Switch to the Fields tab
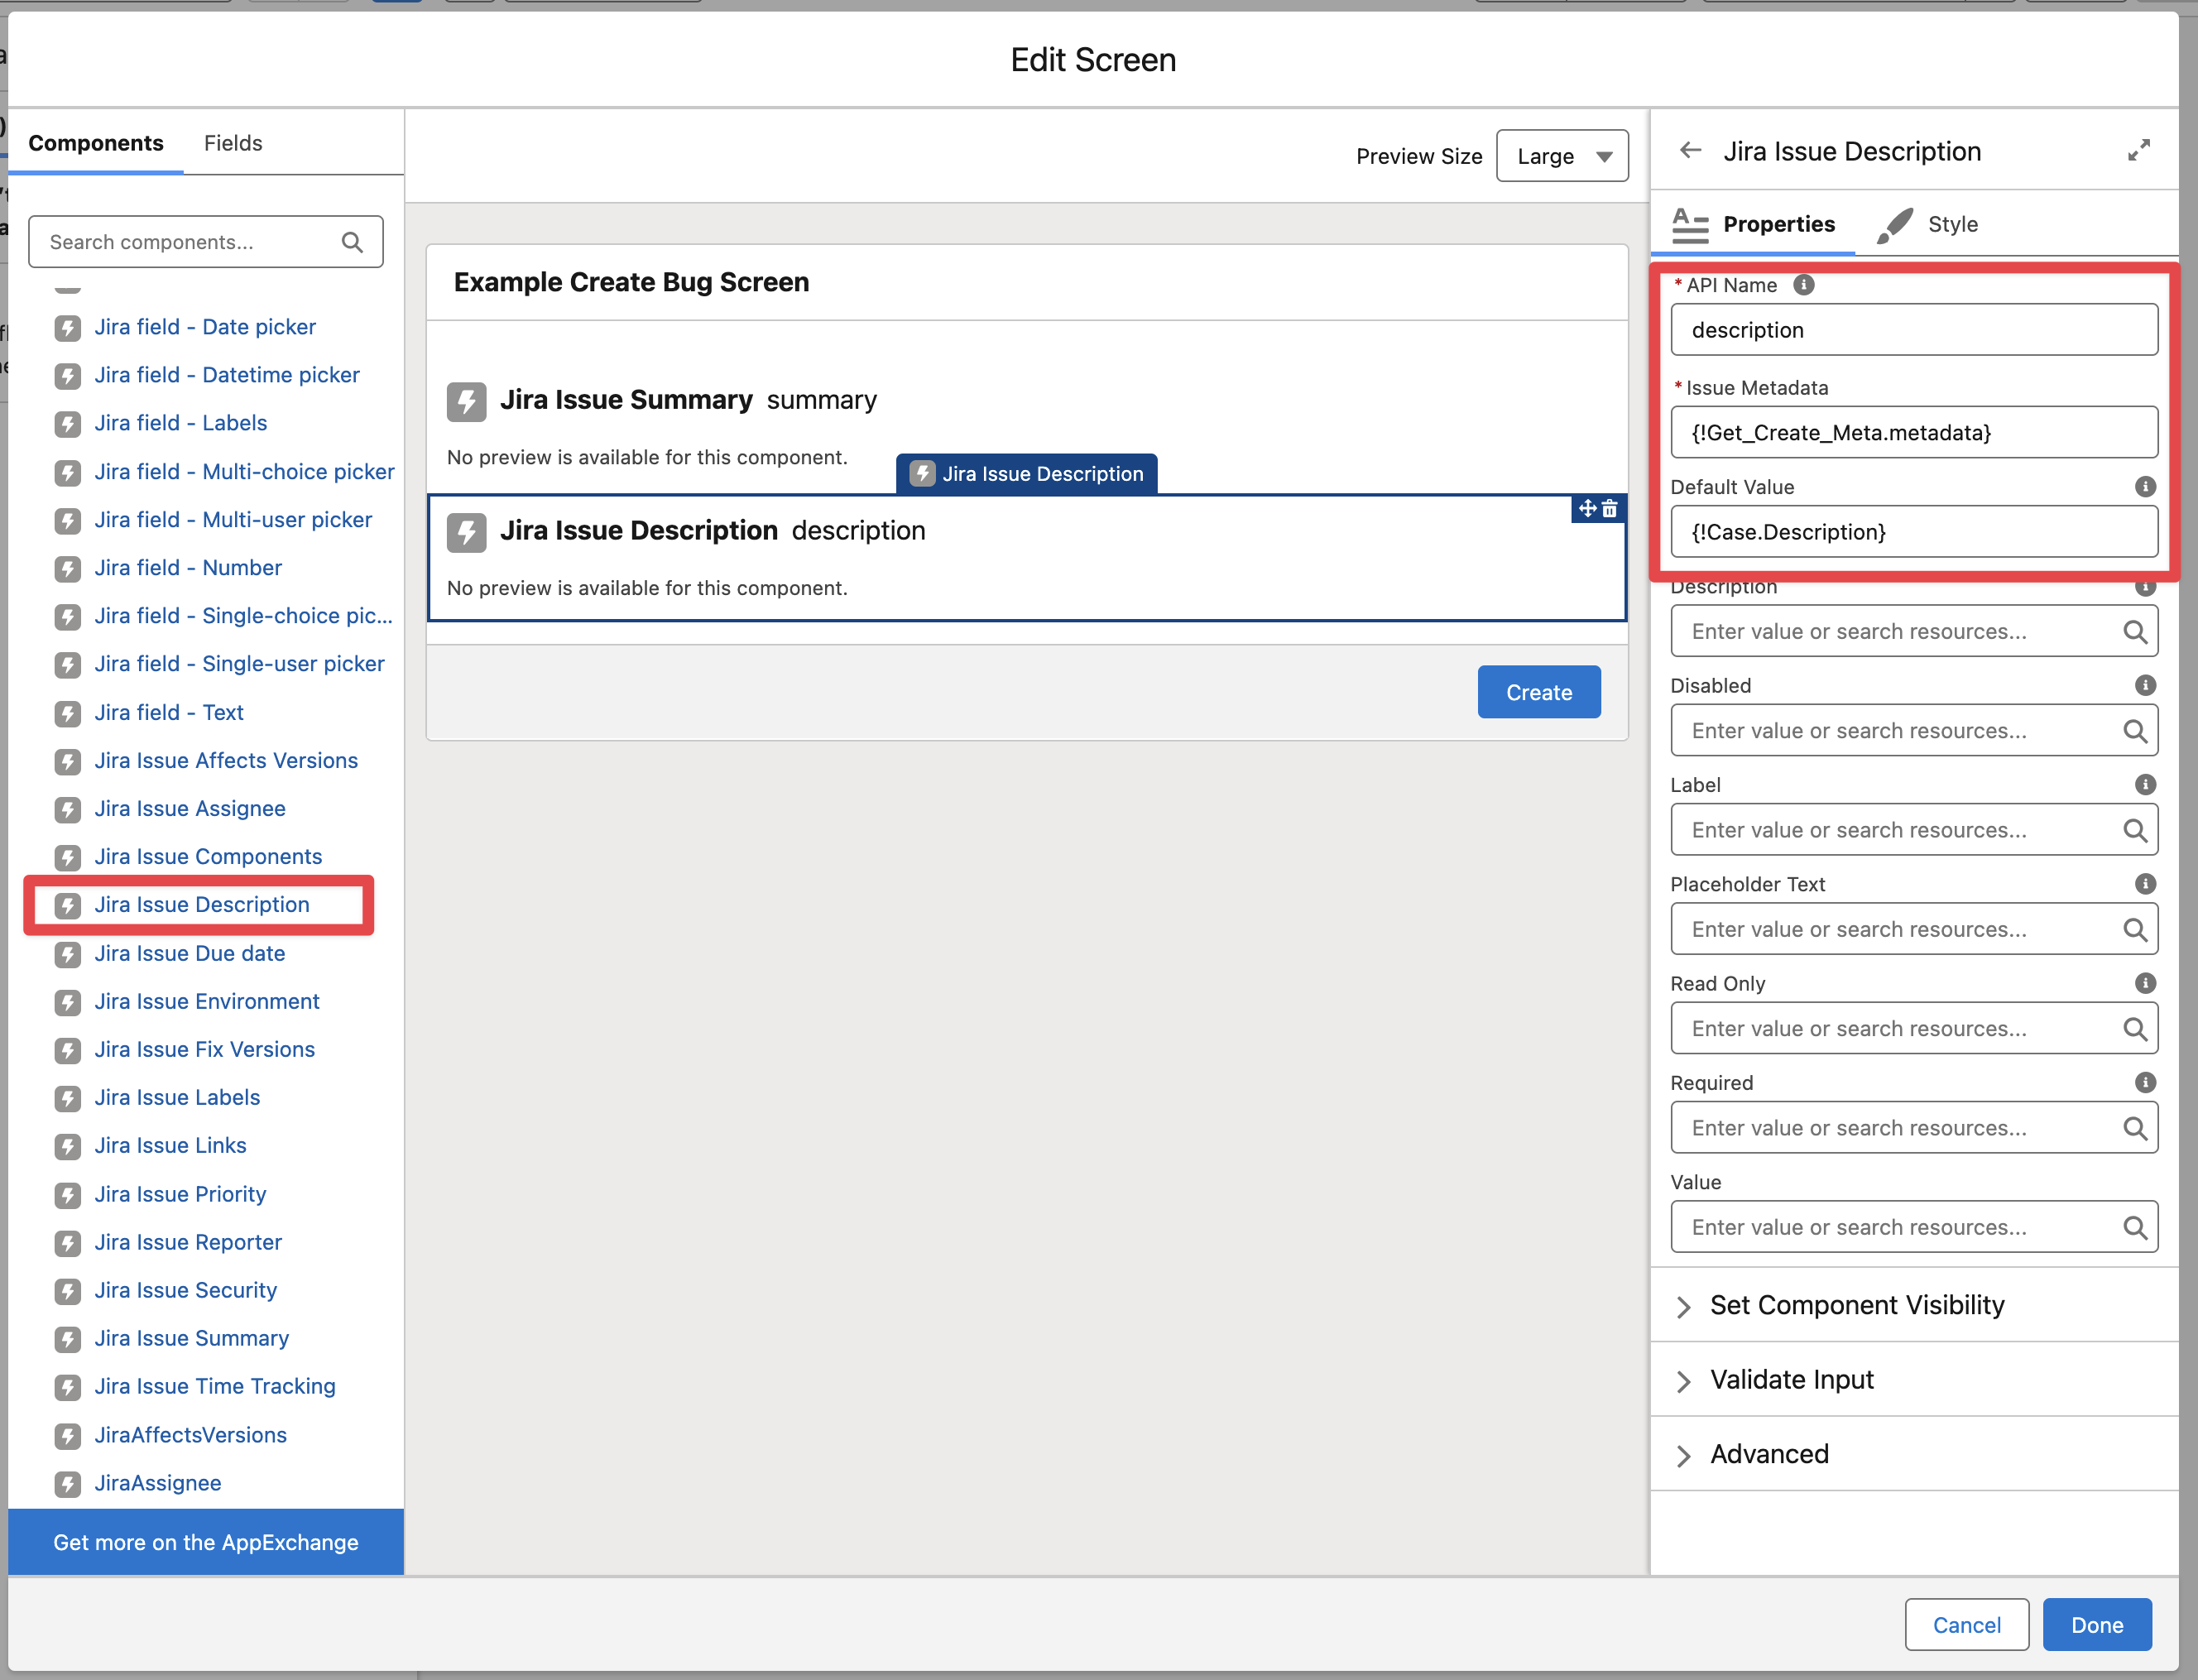The width and height of the screenshot is (2198, 1680). click(x=233, y=143)
